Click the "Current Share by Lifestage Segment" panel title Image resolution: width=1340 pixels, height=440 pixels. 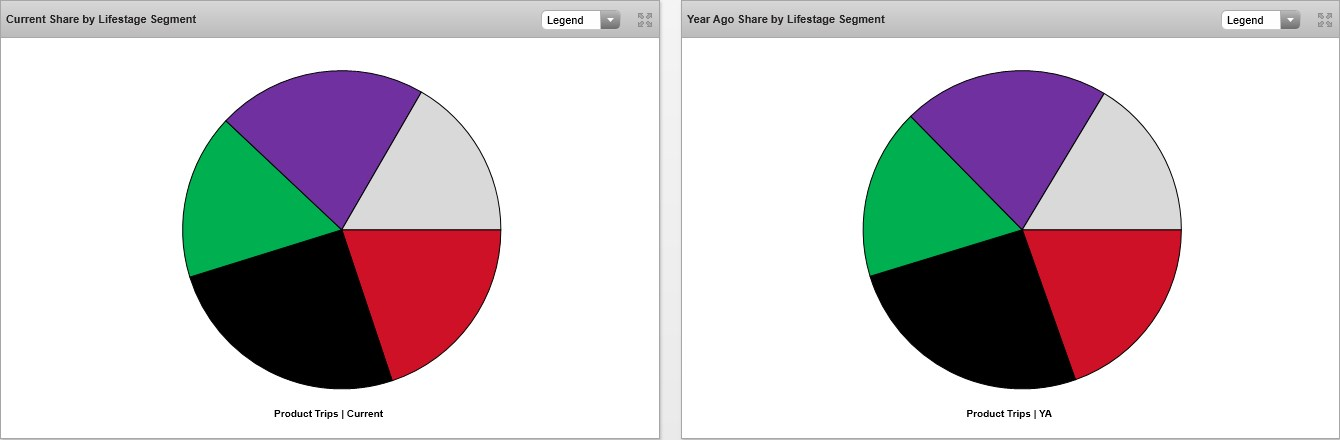101,19
